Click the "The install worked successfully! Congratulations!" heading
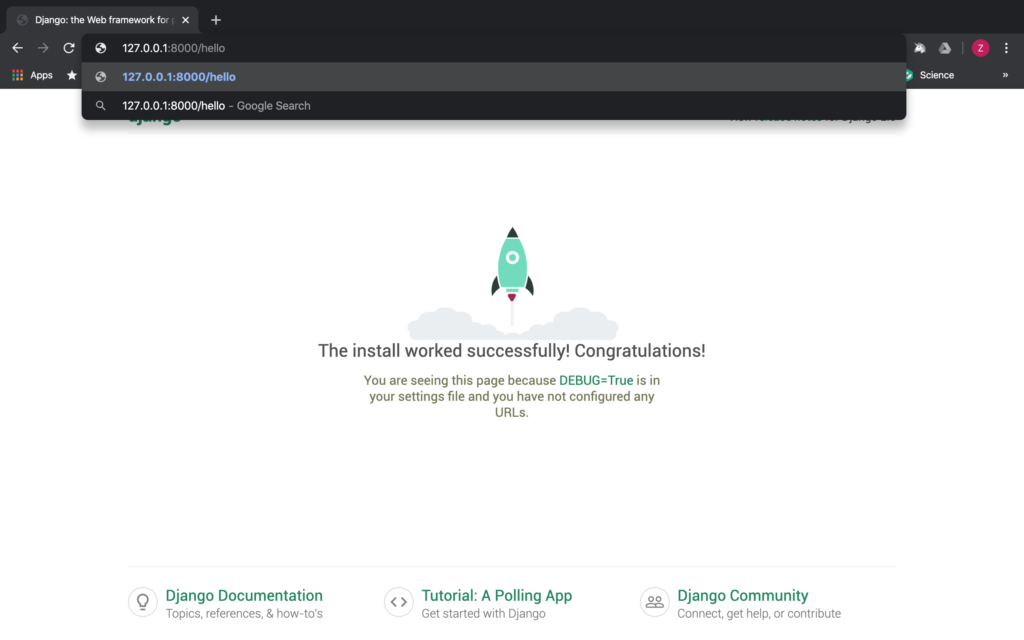This screenshot has width=1024, height=640. click(x=512, y=351)
